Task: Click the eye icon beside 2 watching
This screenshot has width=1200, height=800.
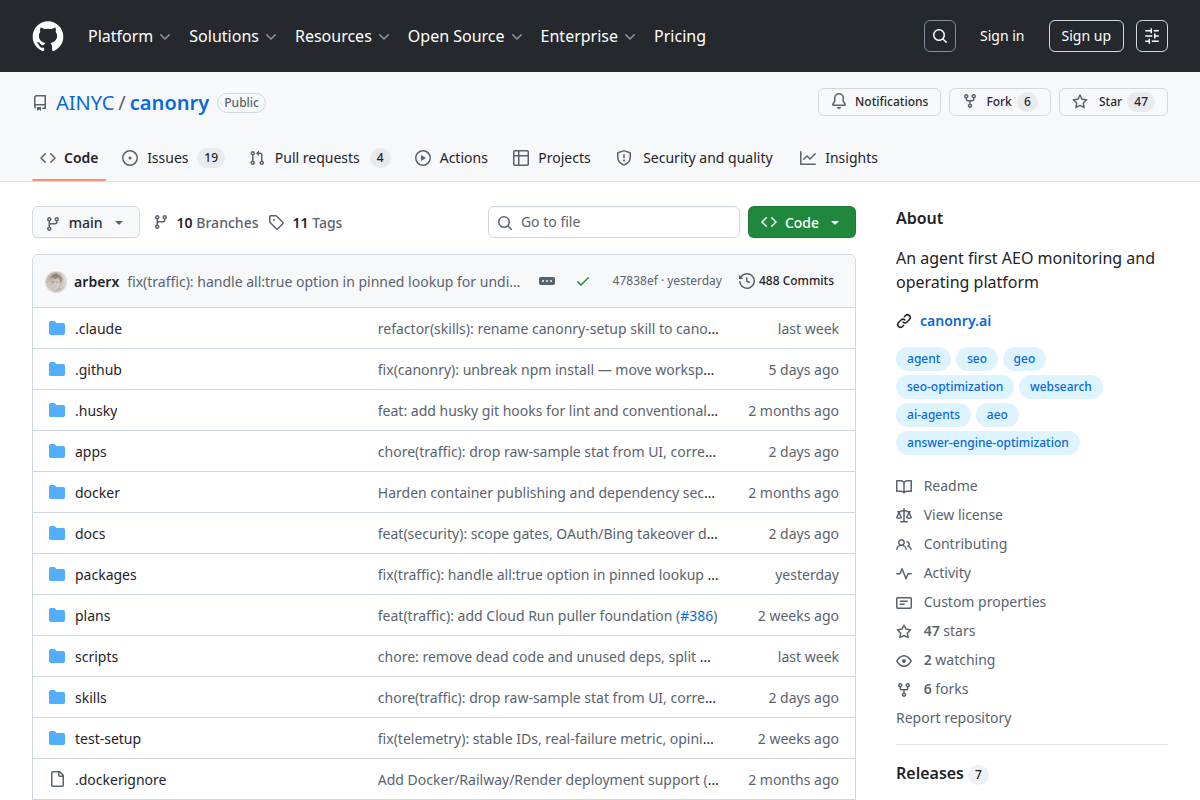Action: tap(904, 660)
